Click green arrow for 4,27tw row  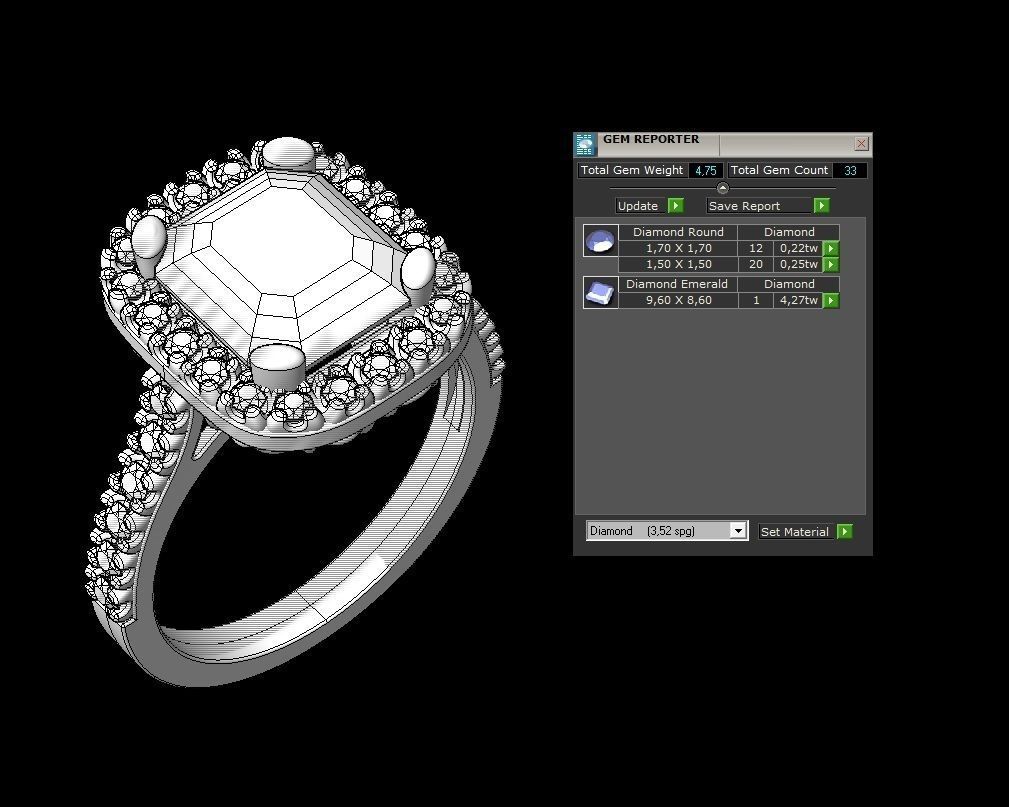click(x=831, y=301)
